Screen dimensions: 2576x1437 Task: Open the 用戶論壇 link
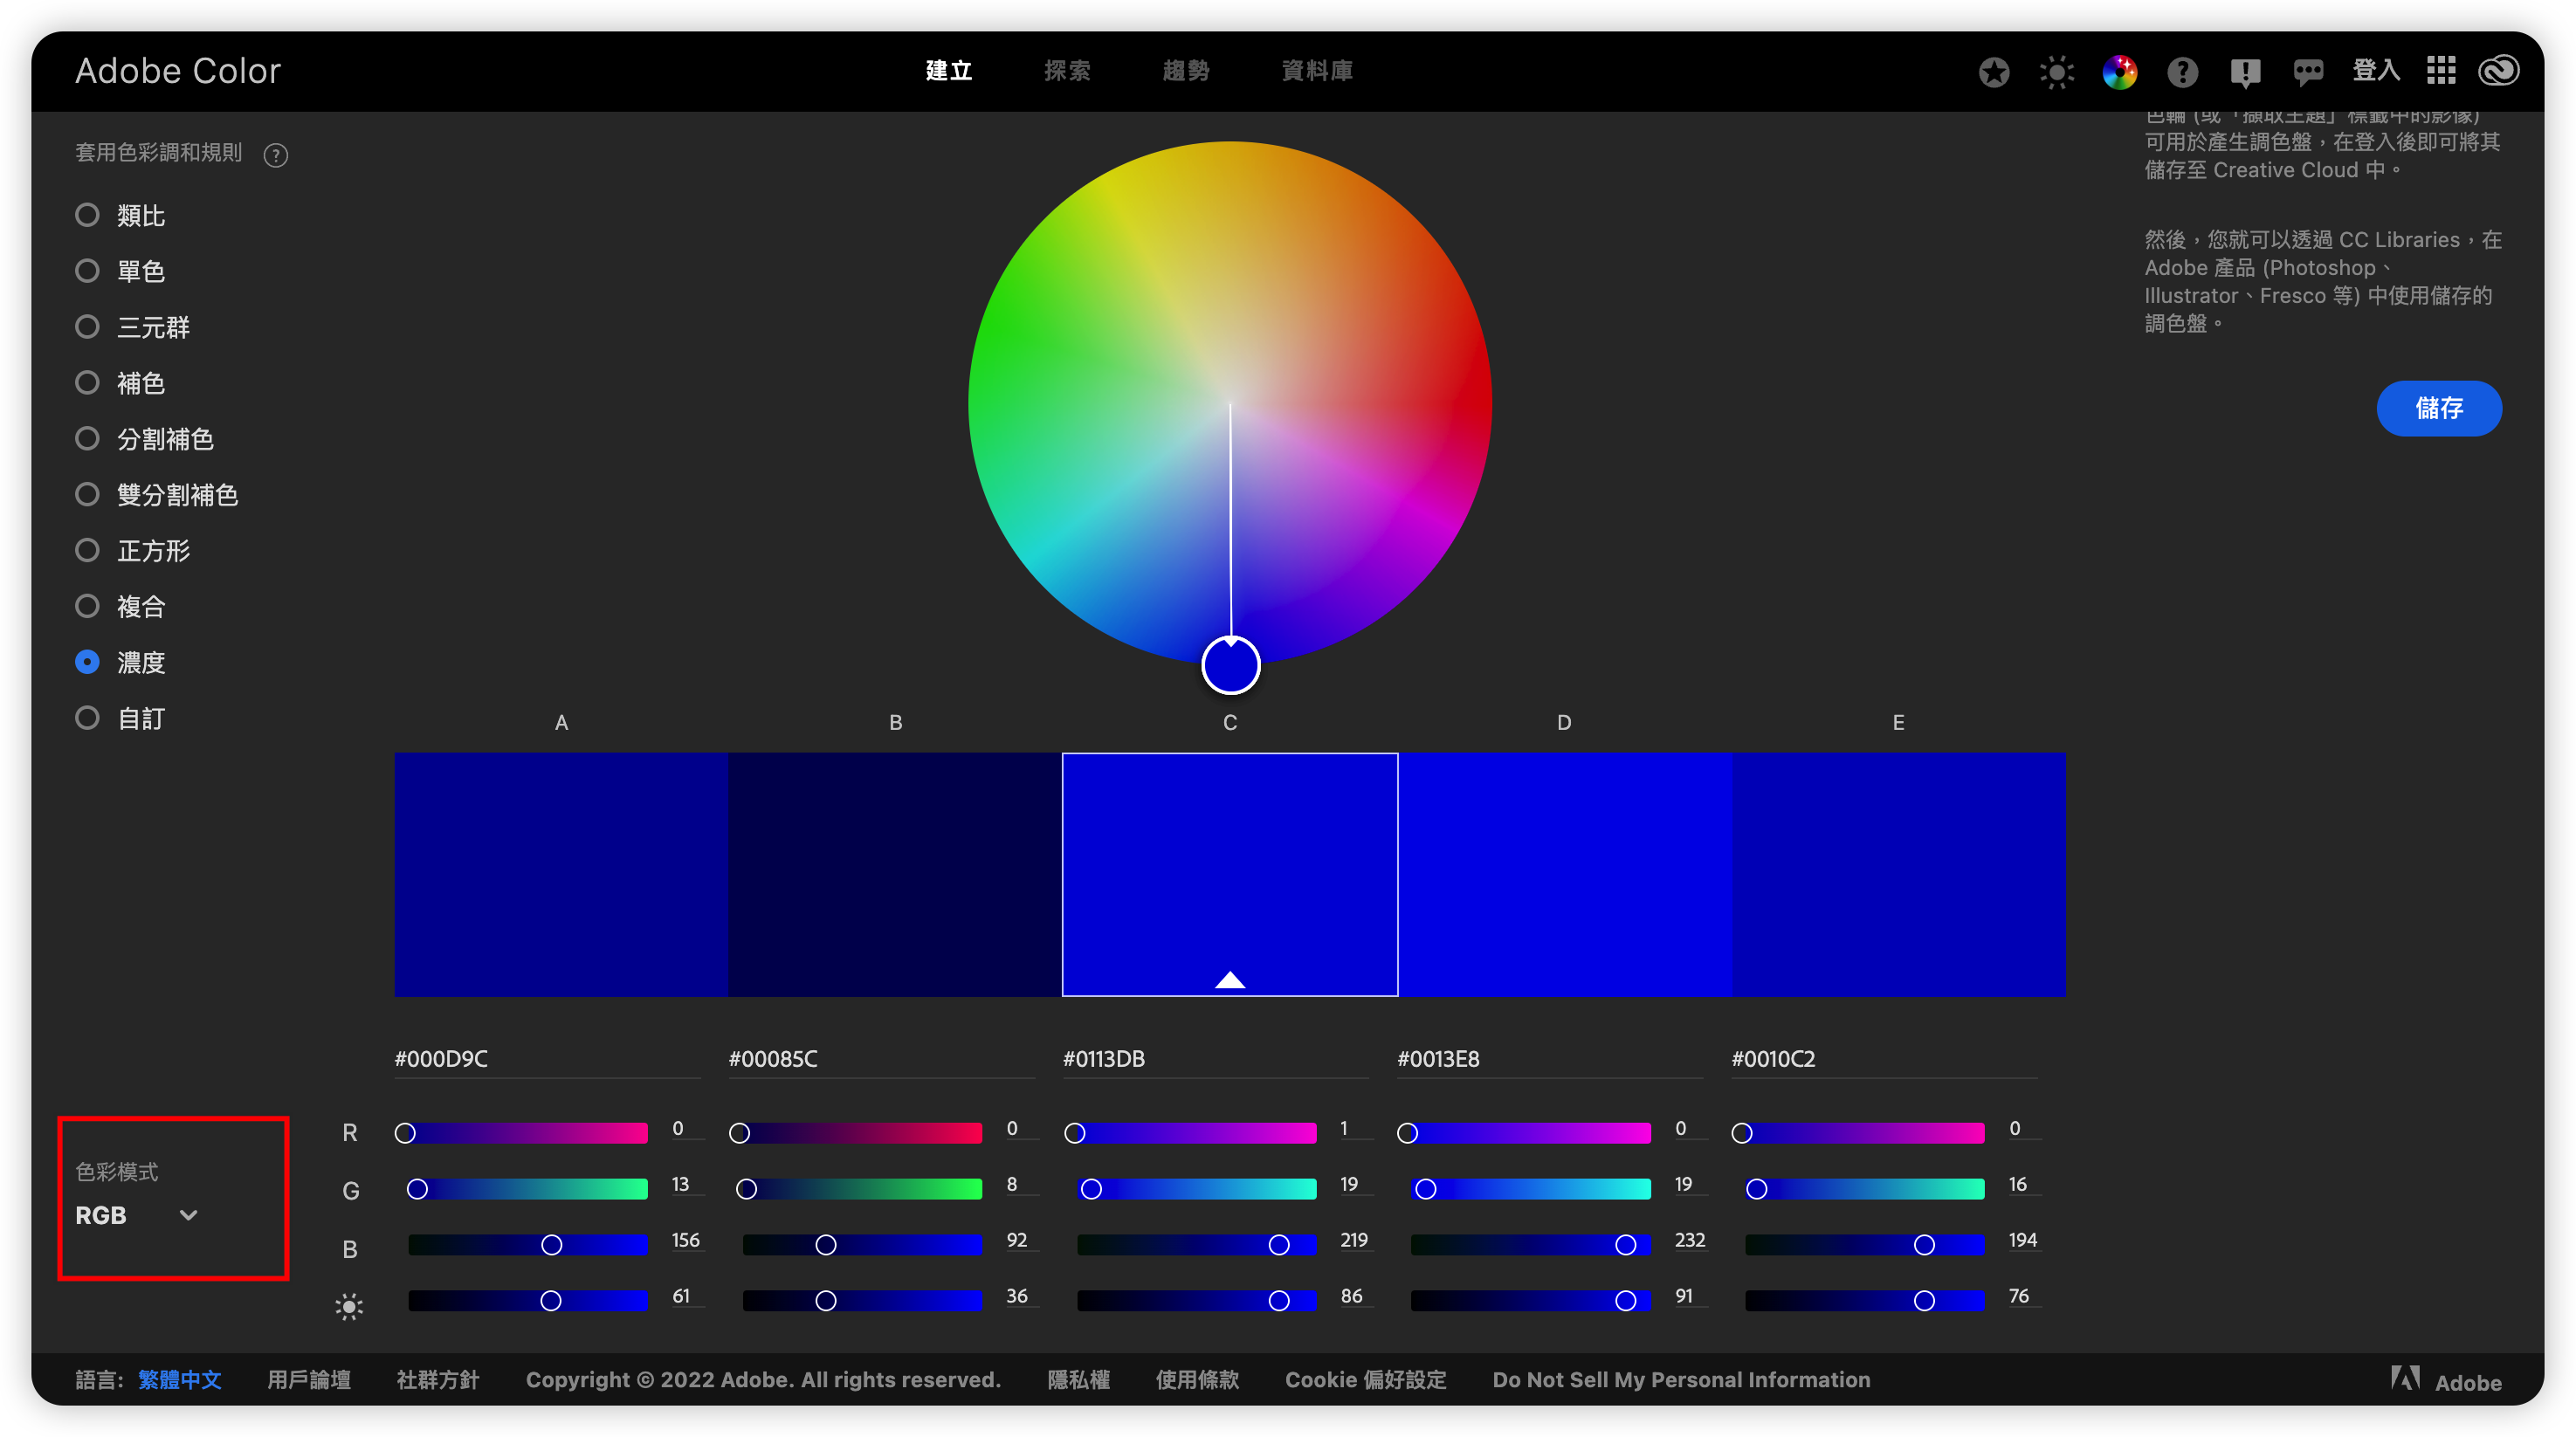tap(308, 1380)
